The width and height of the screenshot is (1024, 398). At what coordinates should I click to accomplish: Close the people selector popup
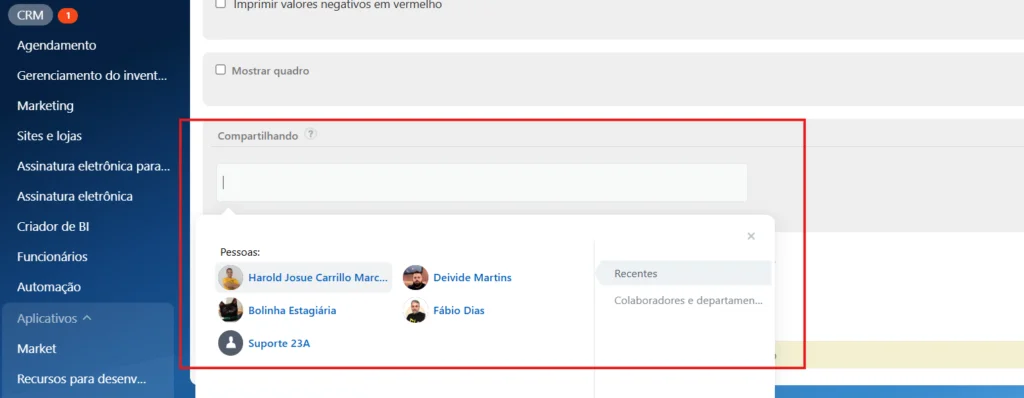(751, 236)
